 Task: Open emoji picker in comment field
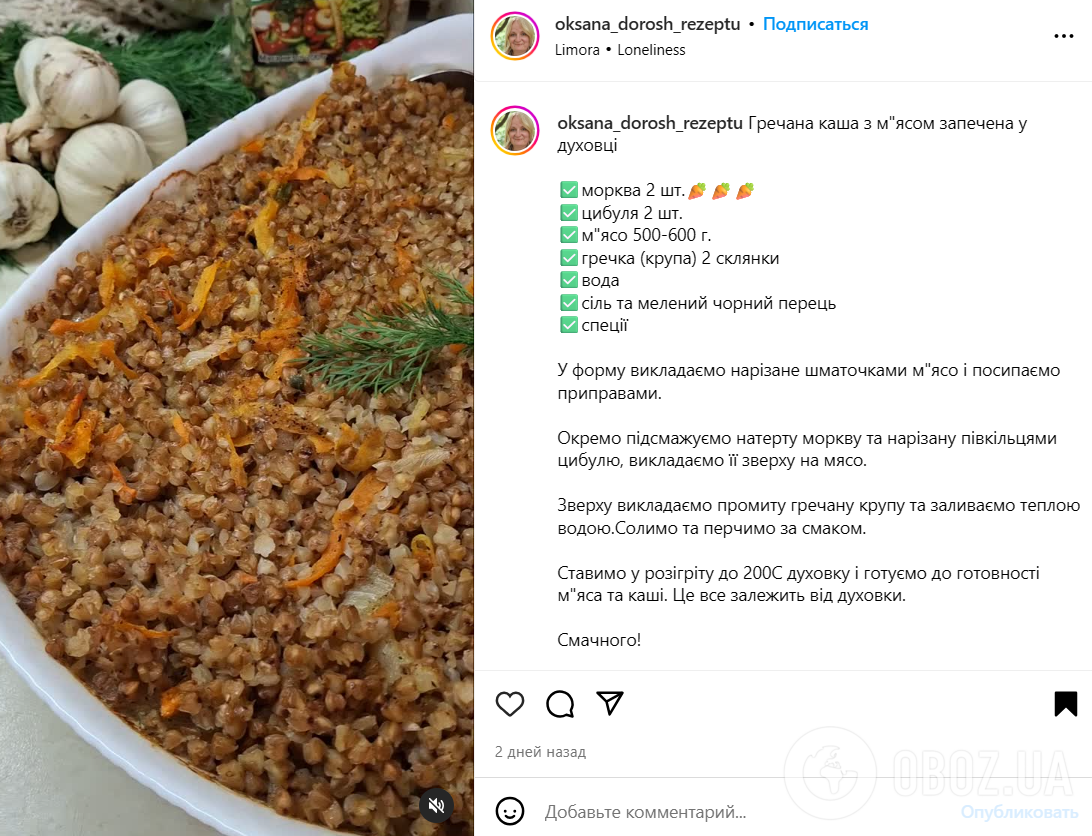510,812
